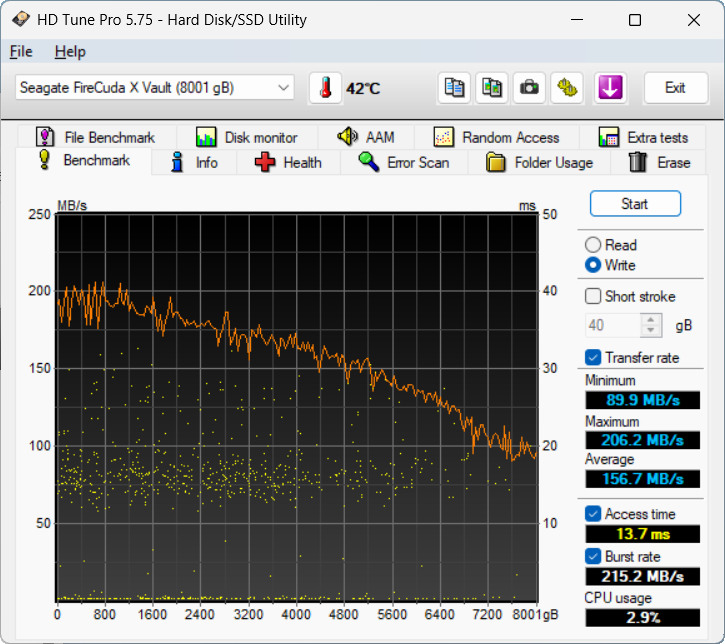This screenshot has height=644, width=725.
Task: Increase short stroke value with up arrow
Action: tap(651, 319)
